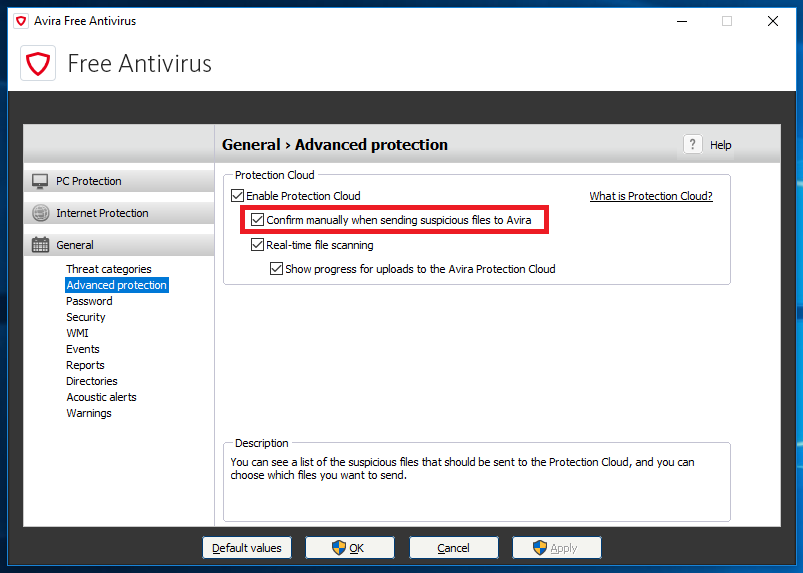Open the PC Protection section

point(119,181)
